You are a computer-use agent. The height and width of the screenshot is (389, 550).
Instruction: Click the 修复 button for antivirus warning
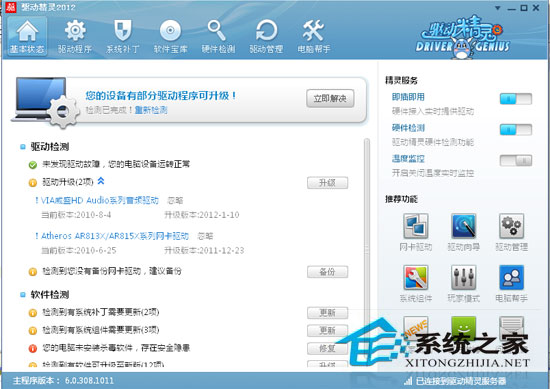(327, 348)
